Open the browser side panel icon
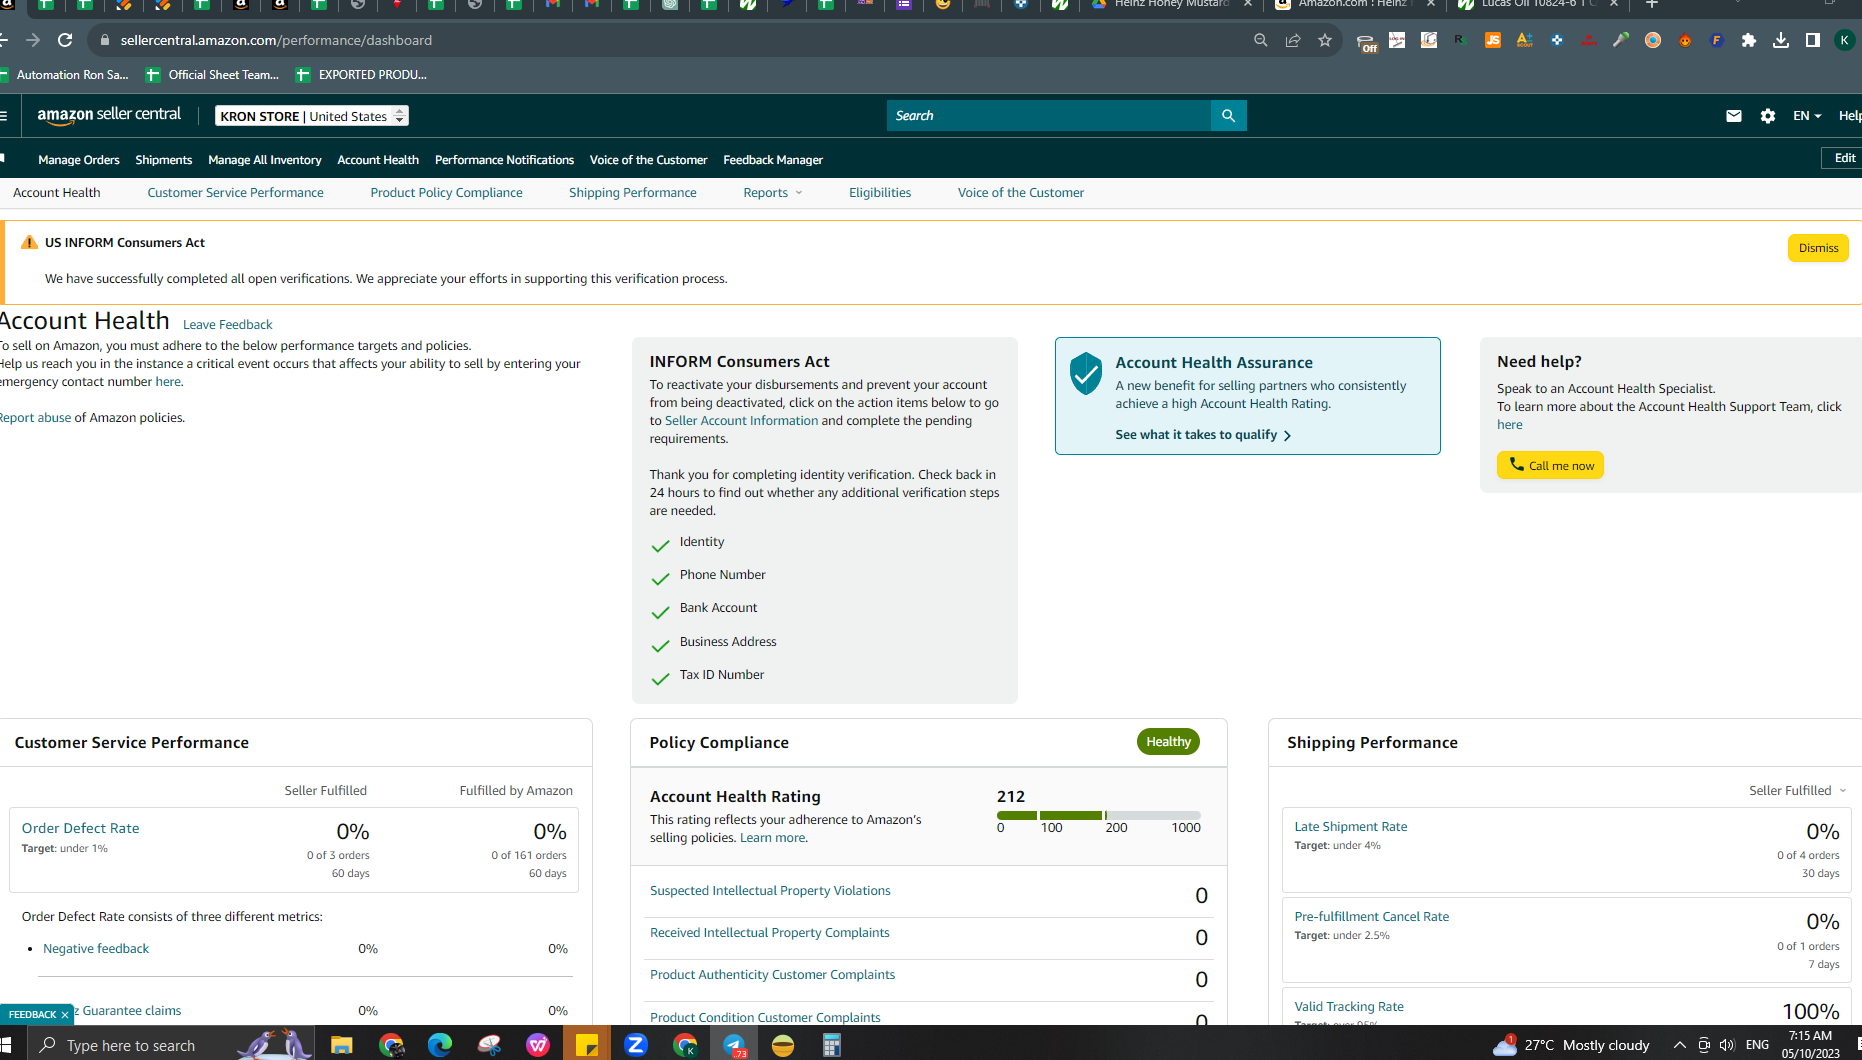The height and width of the screenshot is (1060, 1862). (1813, 40)
